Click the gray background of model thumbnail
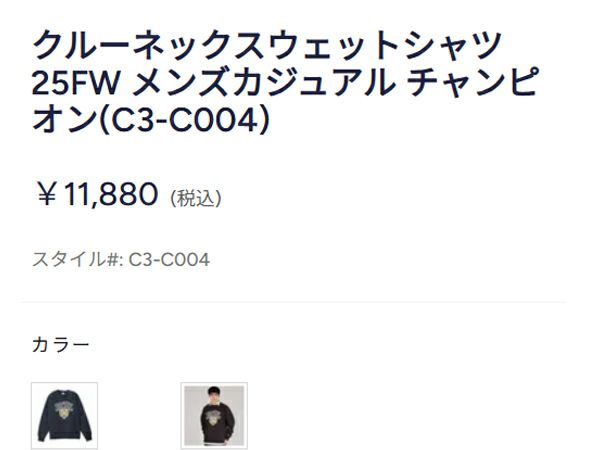 [194, 402]
